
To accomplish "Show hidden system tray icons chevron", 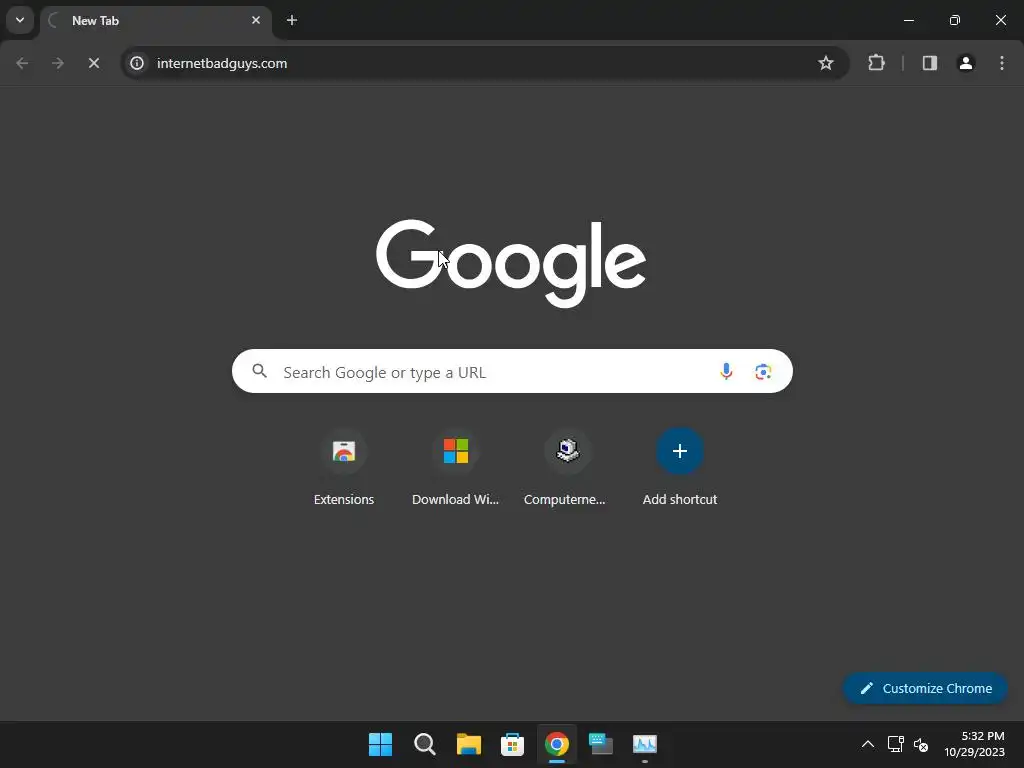I will [867, 744].
